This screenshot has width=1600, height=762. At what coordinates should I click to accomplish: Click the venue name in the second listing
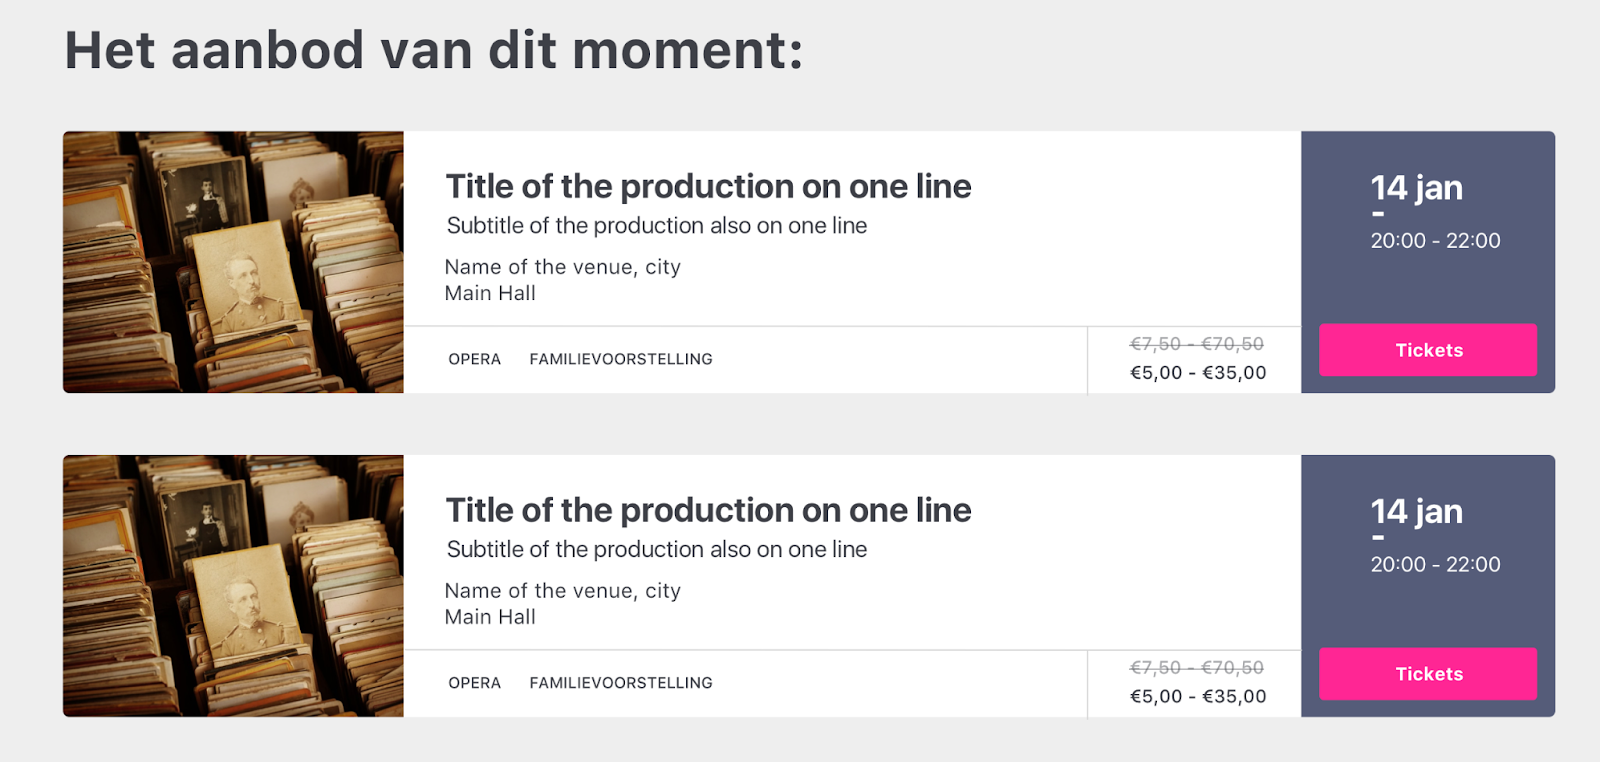coord(562,591)
